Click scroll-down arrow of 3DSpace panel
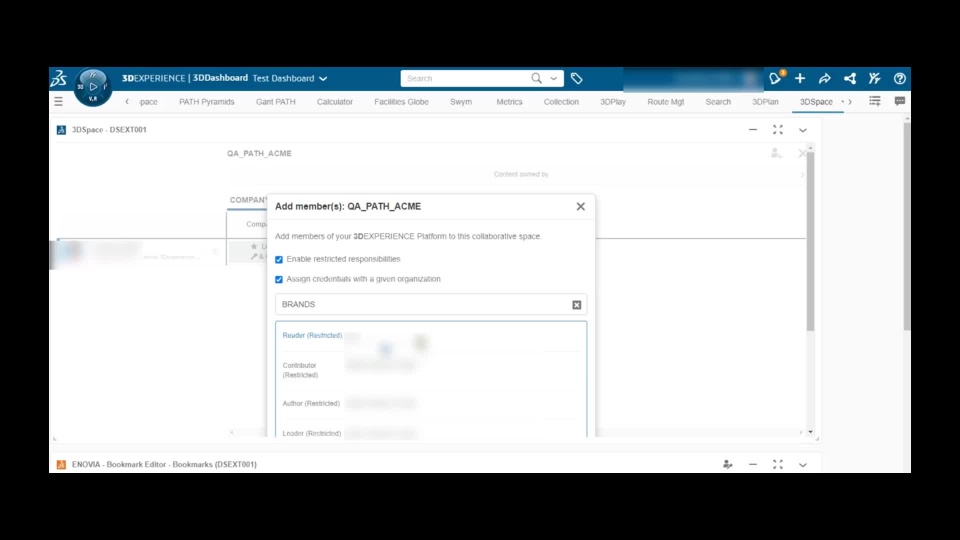960x540 pixels. [x=811, y=432]
